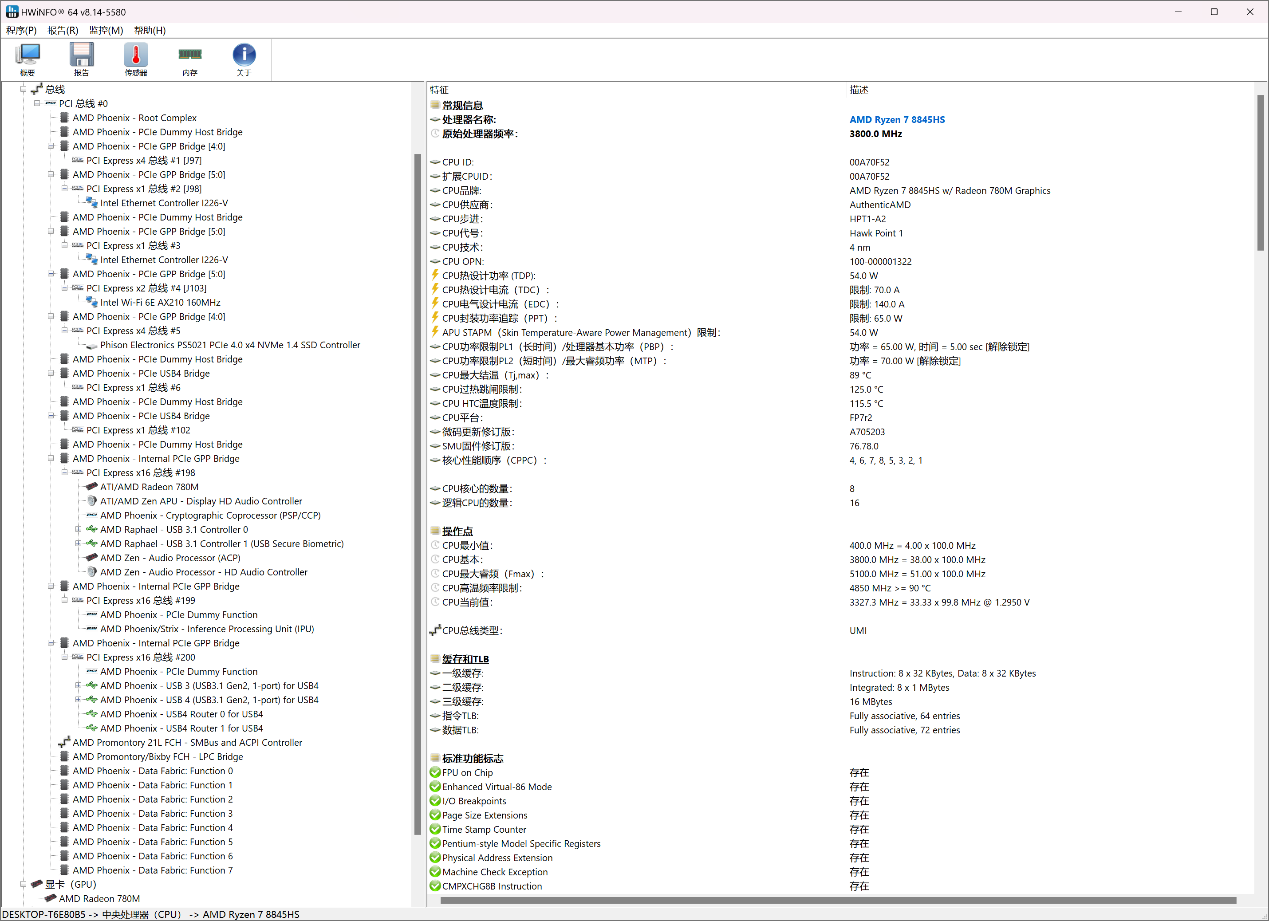Collapse the PCI 总线 #0 tree node
Image resolution: width=1269 pixels, height=921 pixels.
(x=37, y=103)
